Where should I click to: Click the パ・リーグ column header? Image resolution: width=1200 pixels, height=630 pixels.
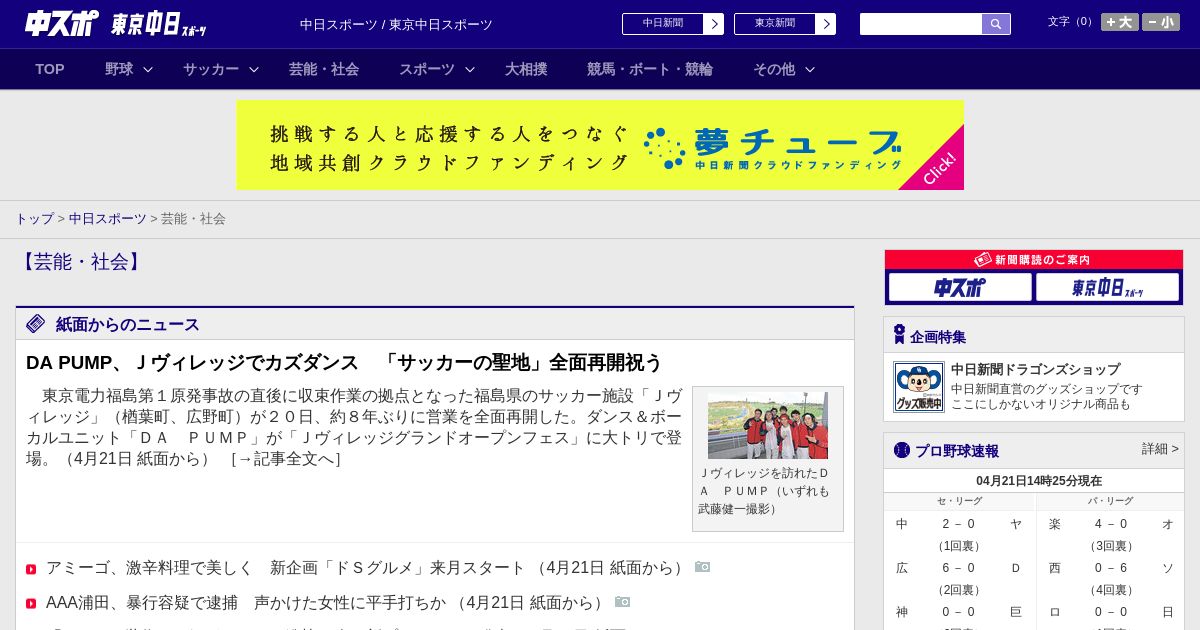click(1111, 501)
